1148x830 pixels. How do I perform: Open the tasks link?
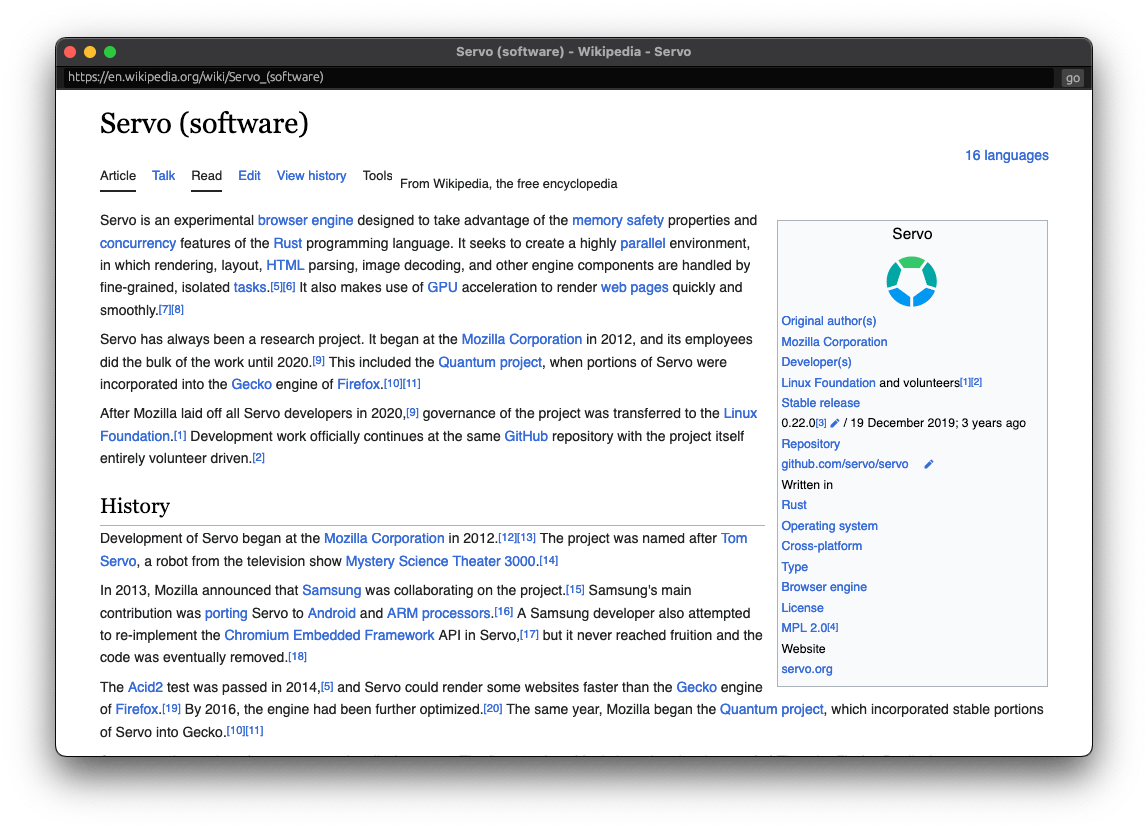pyautogui.click(x=250, y=288)
